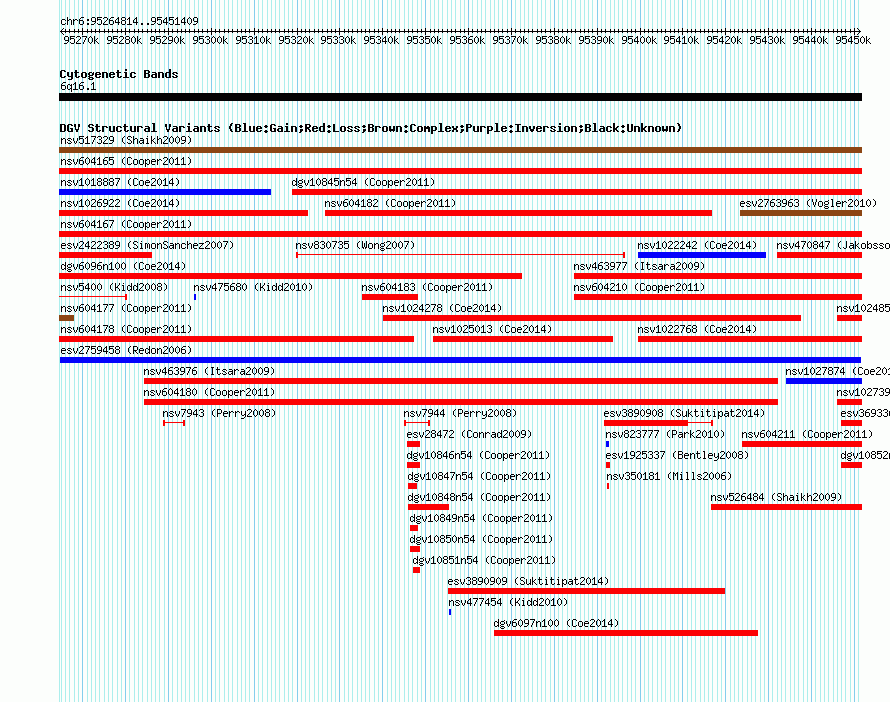Click nsv604210 (Cooper2011) label

coord(639,287)
